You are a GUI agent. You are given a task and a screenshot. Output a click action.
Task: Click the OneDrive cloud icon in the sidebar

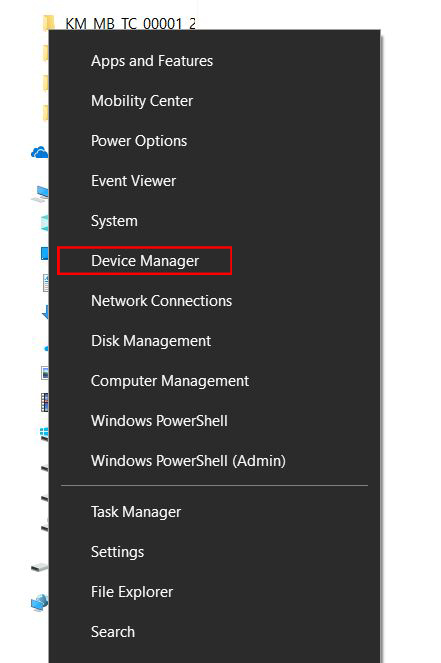click(x=40, y=152)
